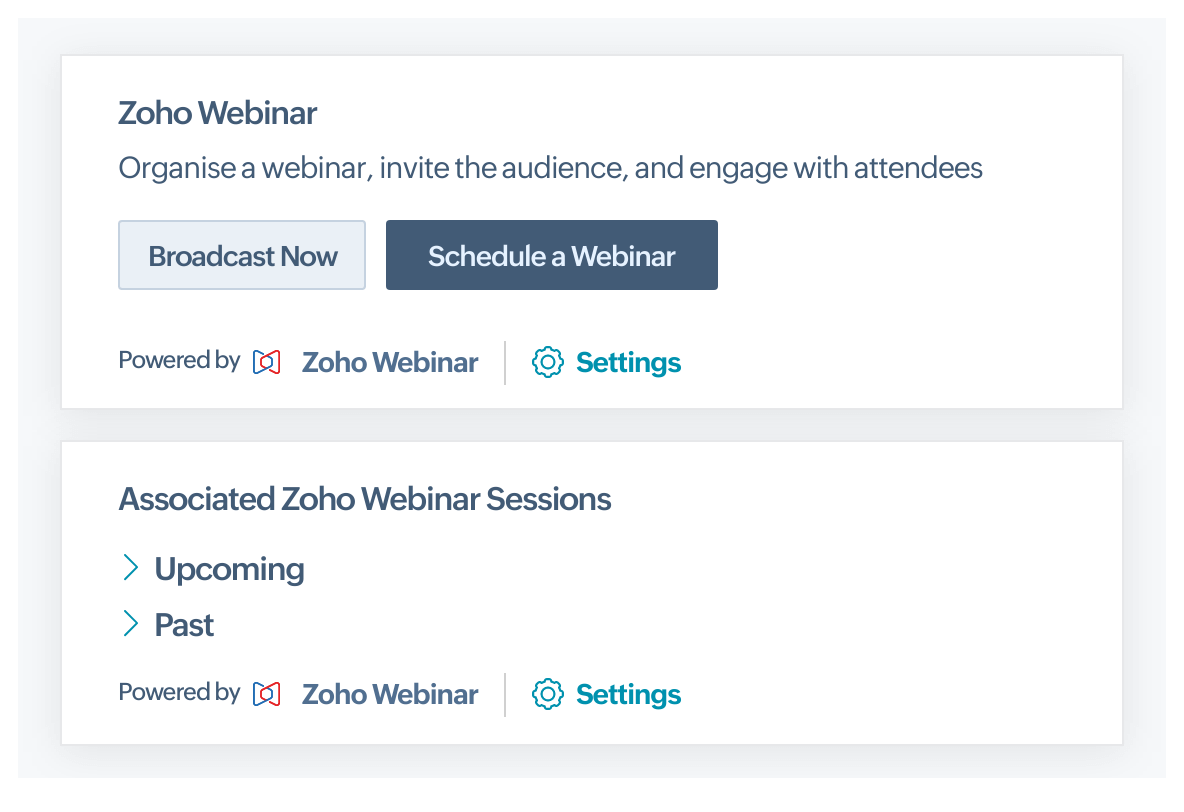Click the chevron beside Past
1184x812 pixels.
point(131,624)
